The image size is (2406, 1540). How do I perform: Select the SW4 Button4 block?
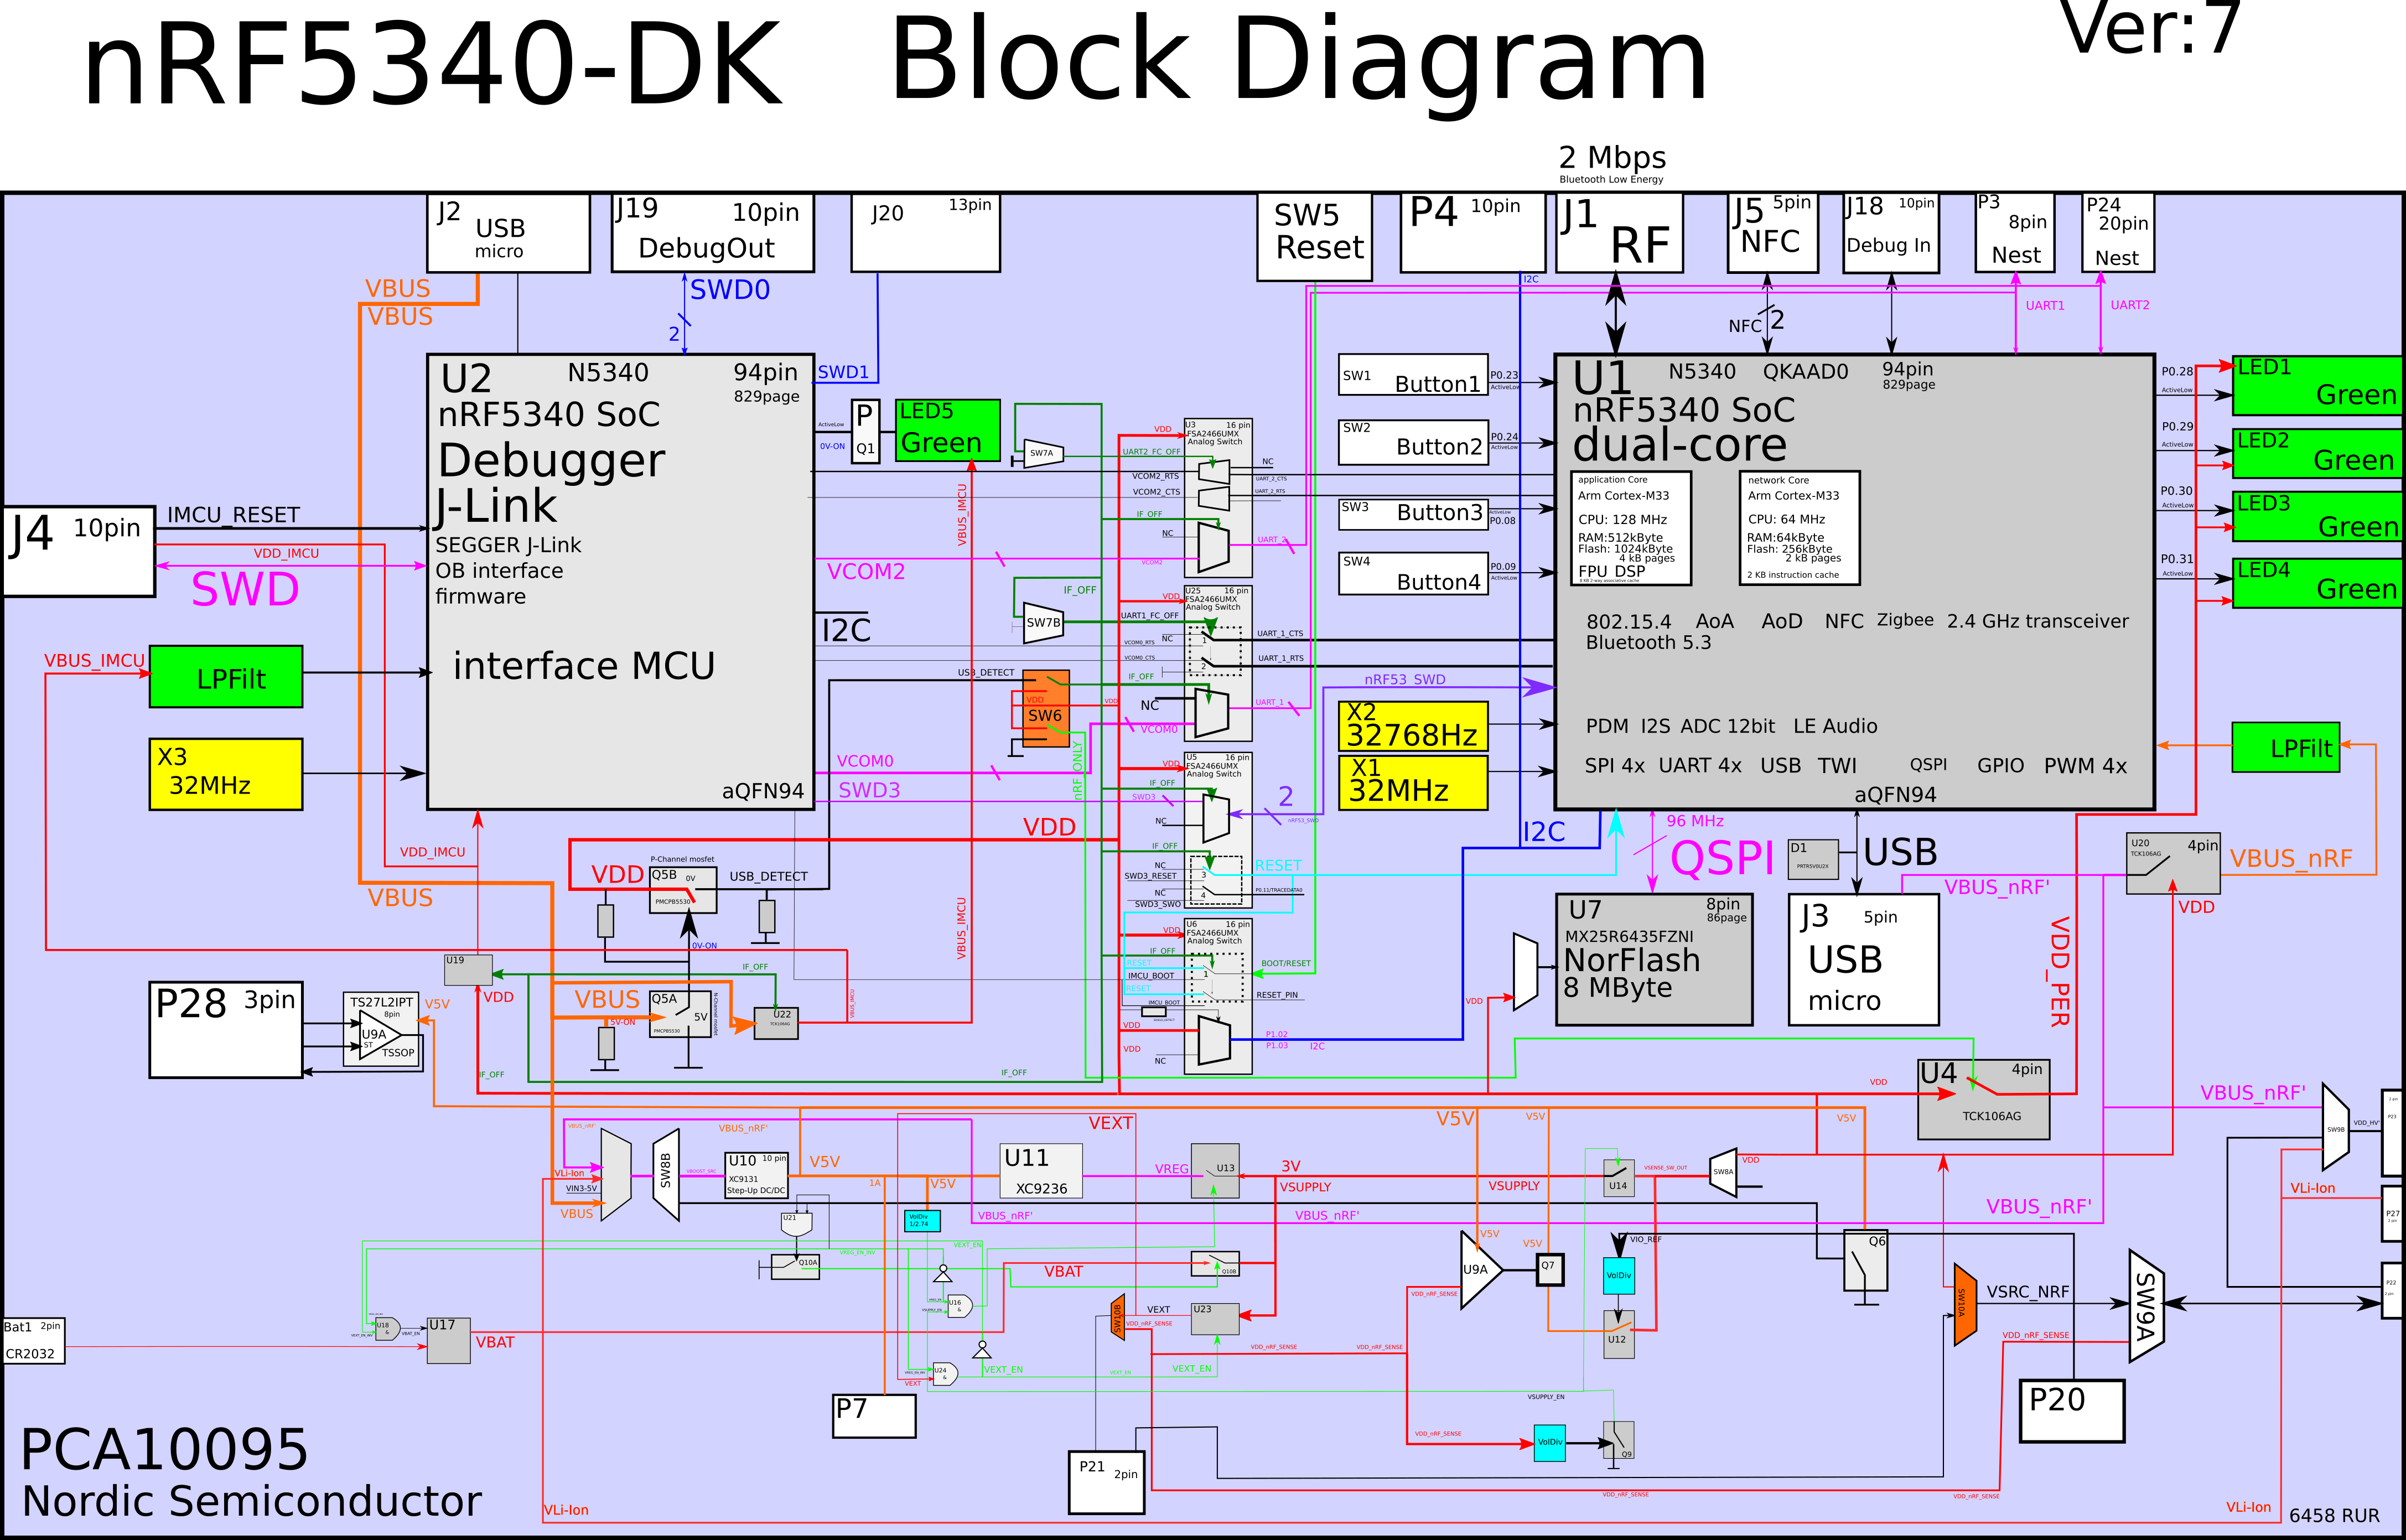pyautogui.click(x=1413, y=574)
